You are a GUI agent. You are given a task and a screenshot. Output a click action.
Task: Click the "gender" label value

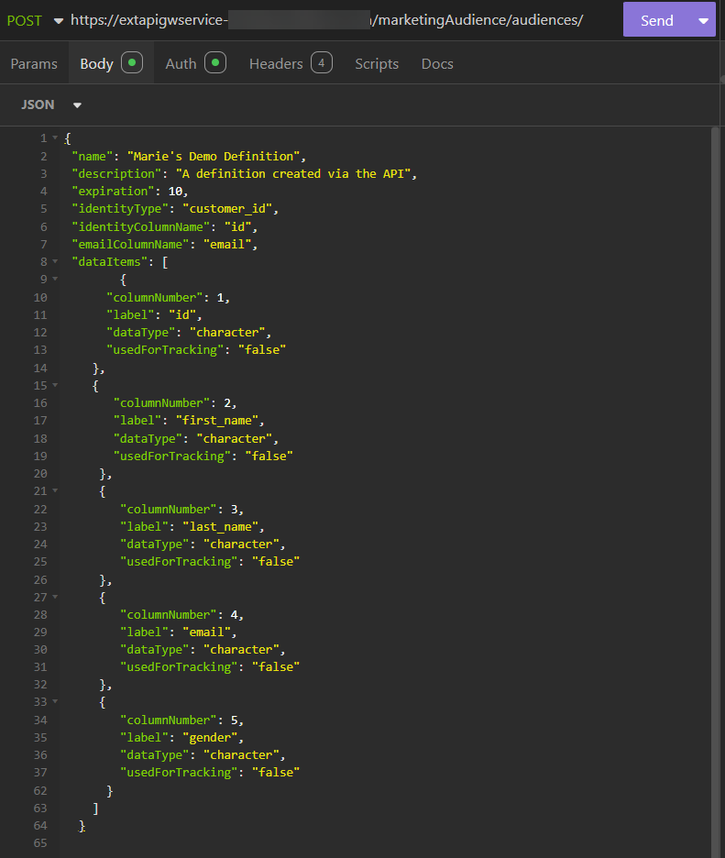(x=210, y=738)
